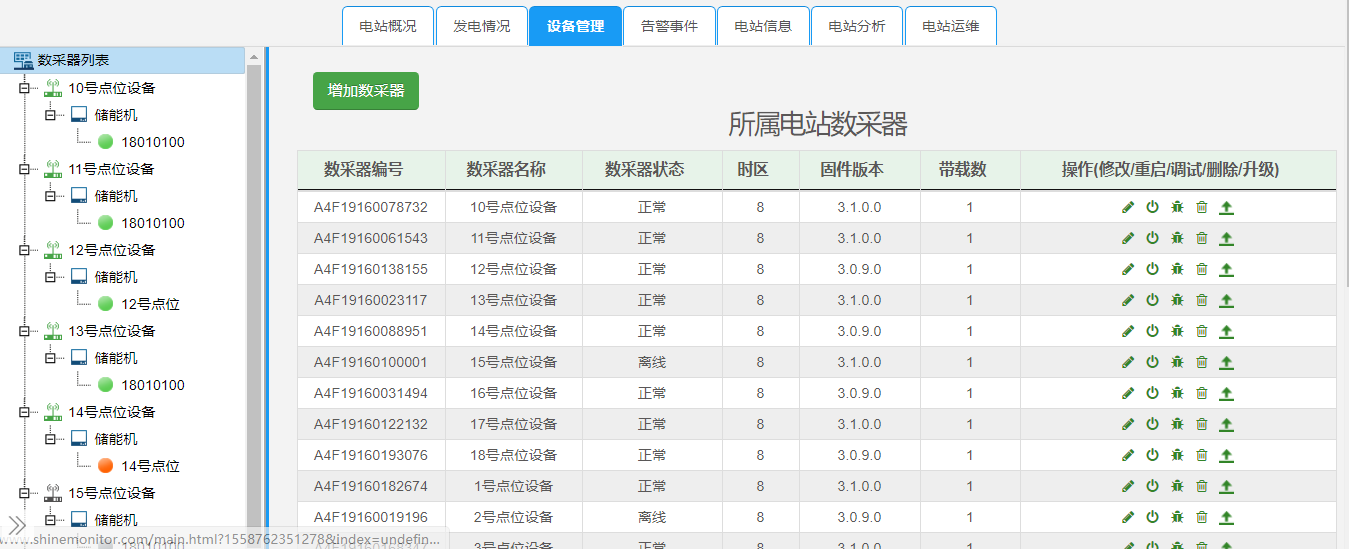Image resolution: width=1349 pixels, height=549 pixels.
Task: Select 12号点位 device in the tree
Action: pos(150,304)
